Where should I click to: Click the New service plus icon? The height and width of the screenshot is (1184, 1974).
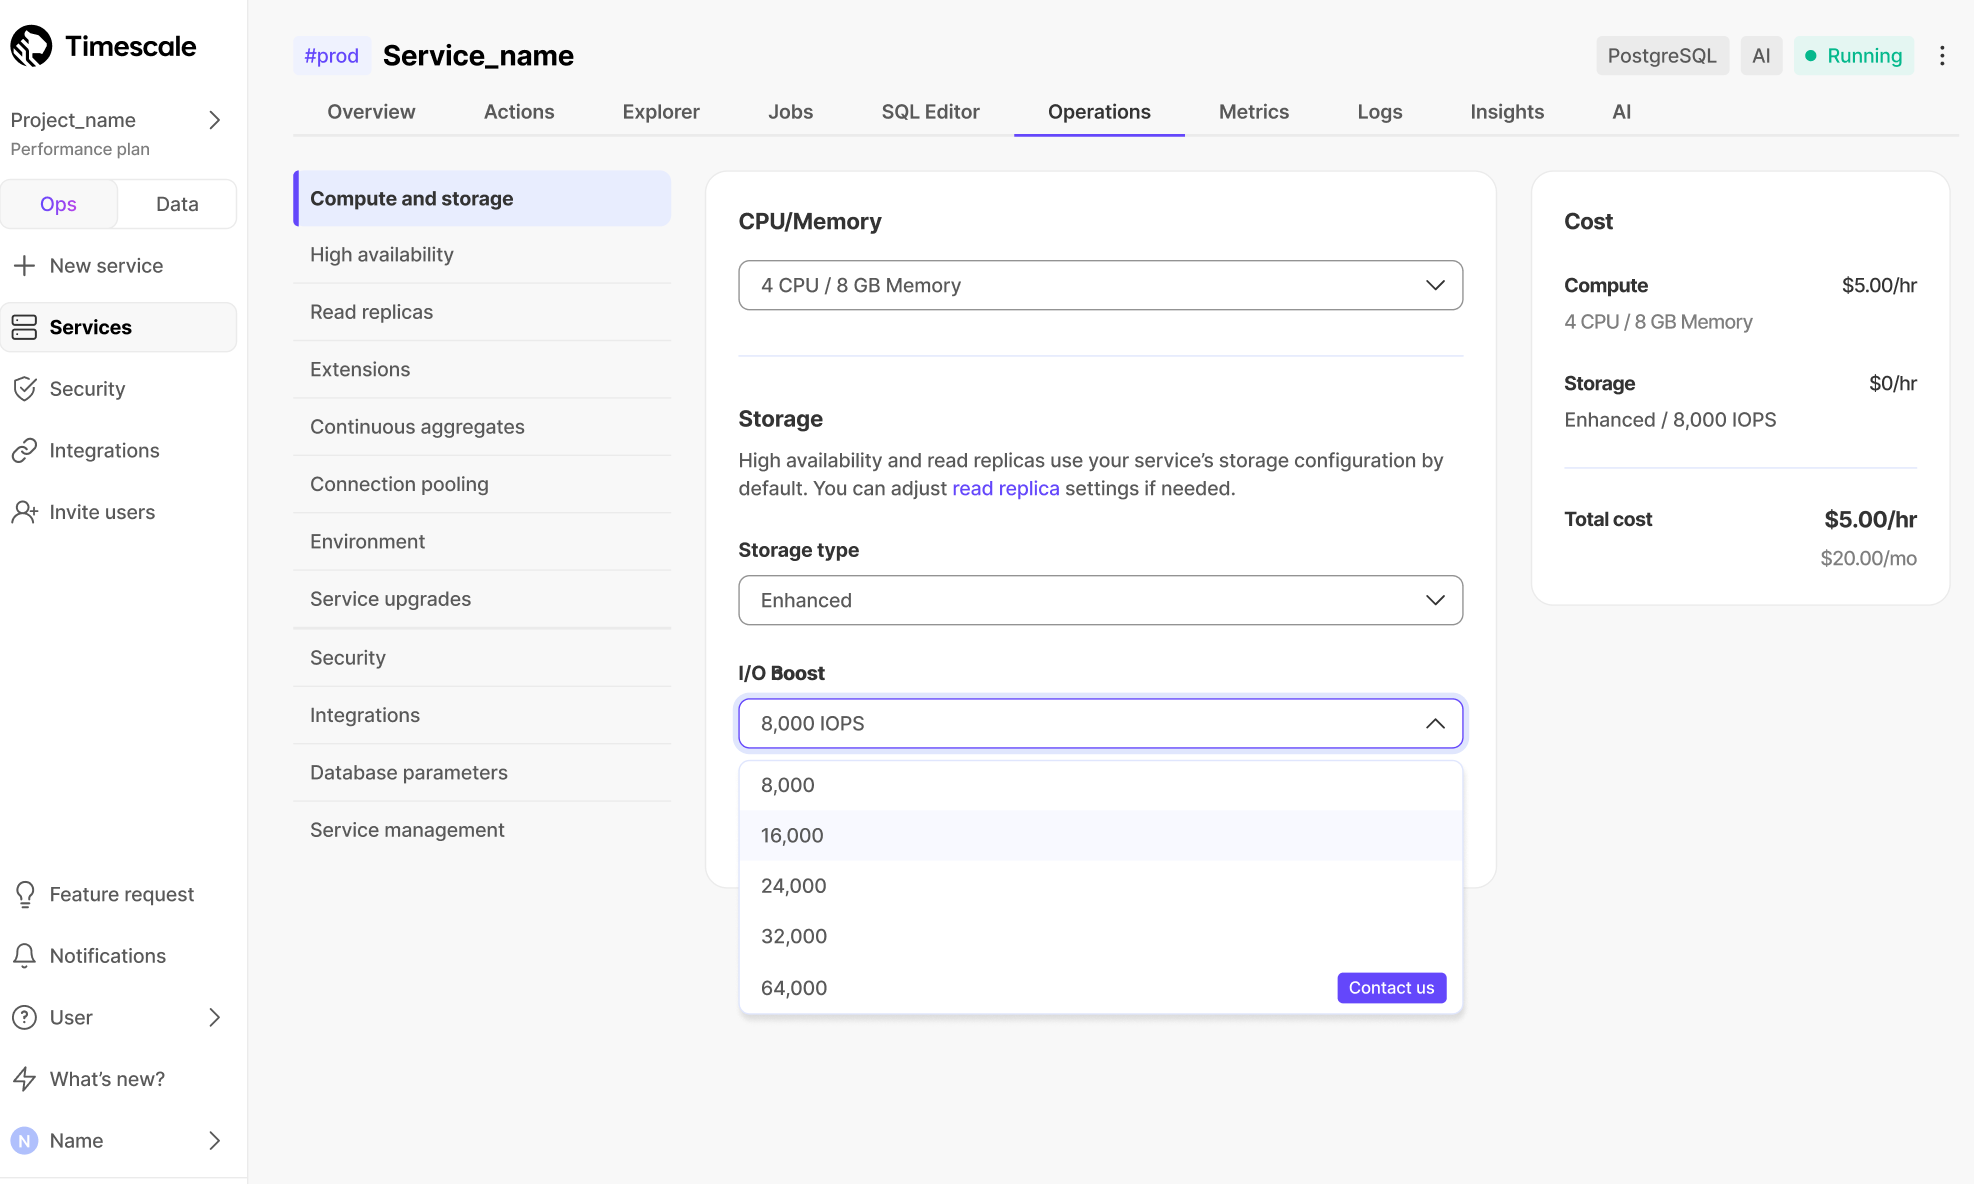coord(24,266)
